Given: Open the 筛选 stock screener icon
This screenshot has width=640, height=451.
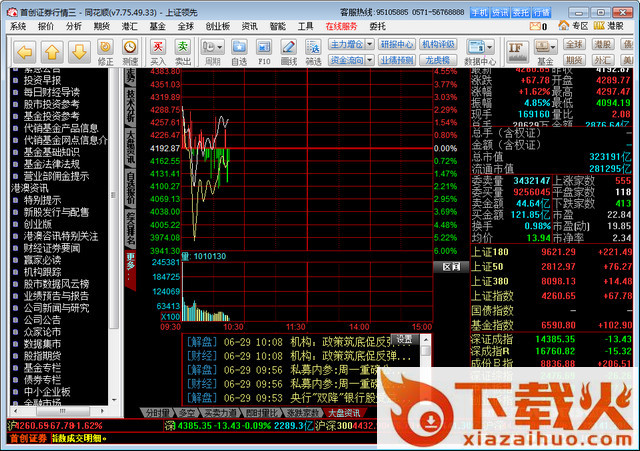Looking at the screenshot, I should click(313, 52).
